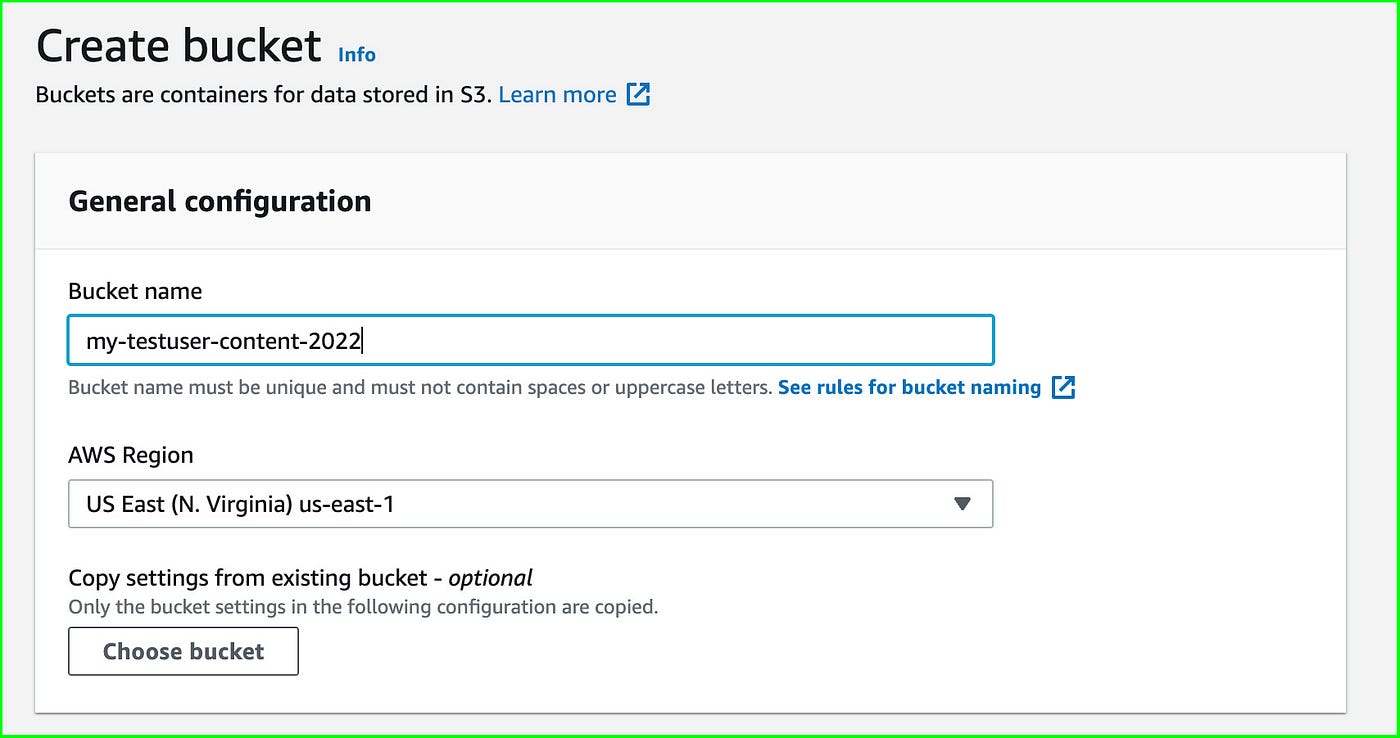Open the Learn more link about S3 buckets

(557, 94)
